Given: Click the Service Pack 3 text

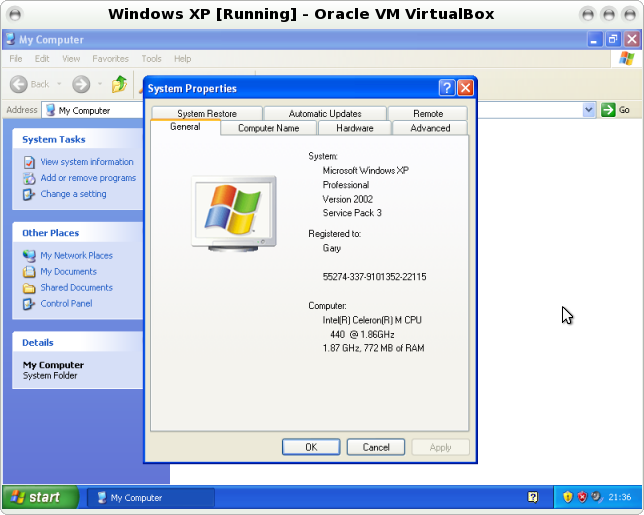Looking at the screenshot, I should [352, 213].
